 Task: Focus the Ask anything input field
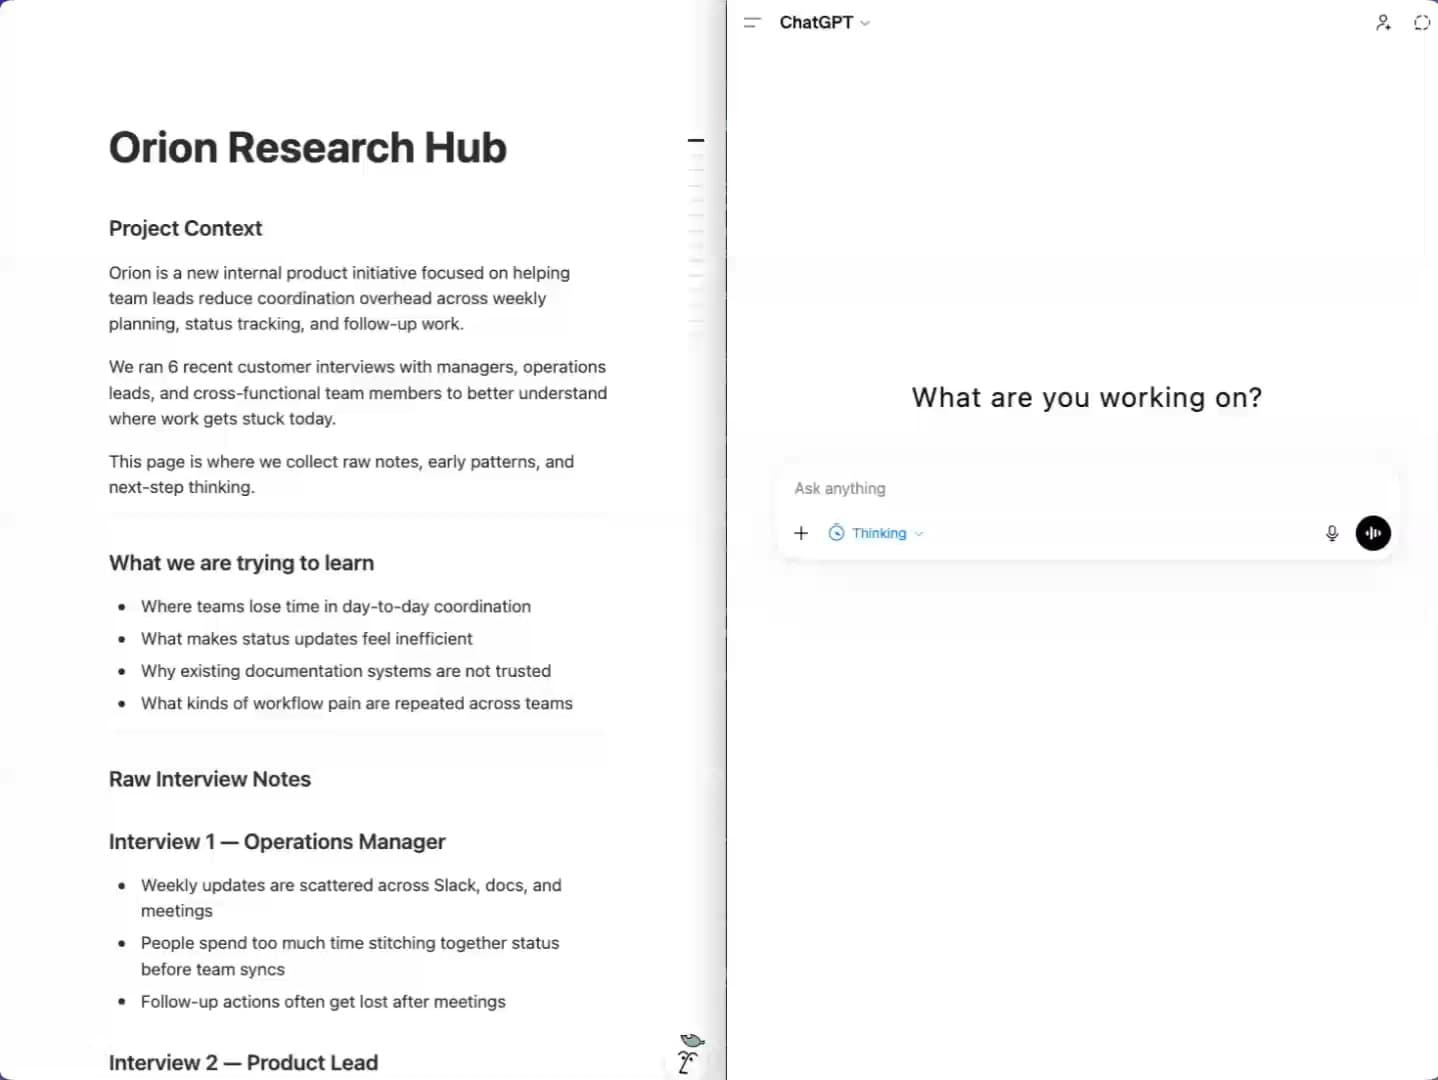coord(1000,489)
